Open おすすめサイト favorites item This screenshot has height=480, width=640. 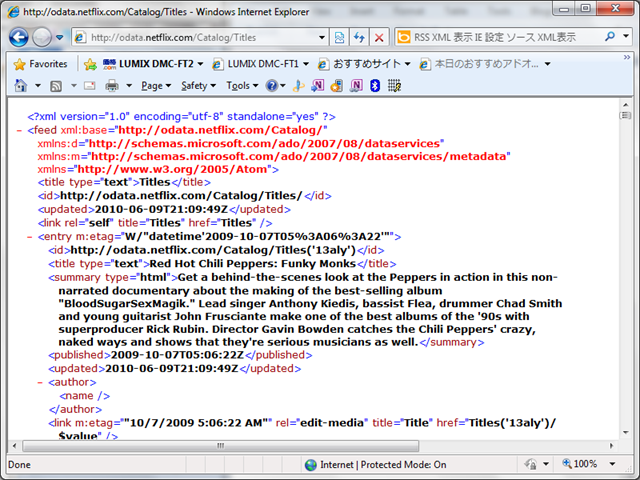(x=360, y=64)
